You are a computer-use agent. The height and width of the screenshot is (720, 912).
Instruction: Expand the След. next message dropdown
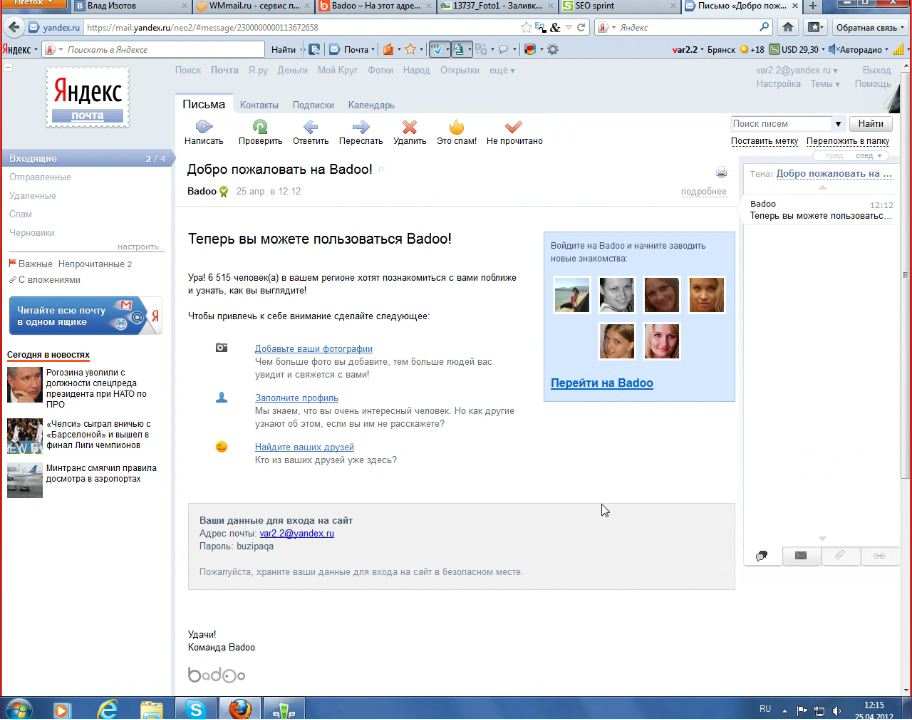pyautogui.click(x=868, y=156)
